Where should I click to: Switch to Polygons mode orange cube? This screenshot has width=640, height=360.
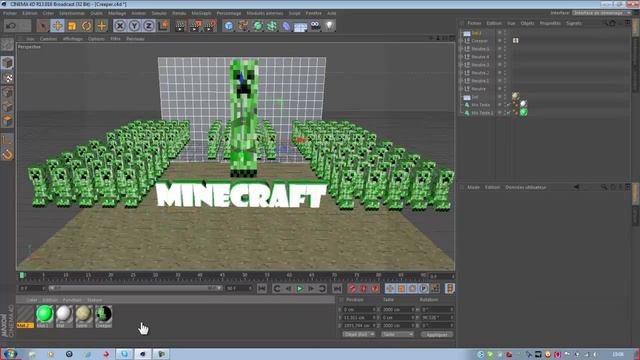7,121
